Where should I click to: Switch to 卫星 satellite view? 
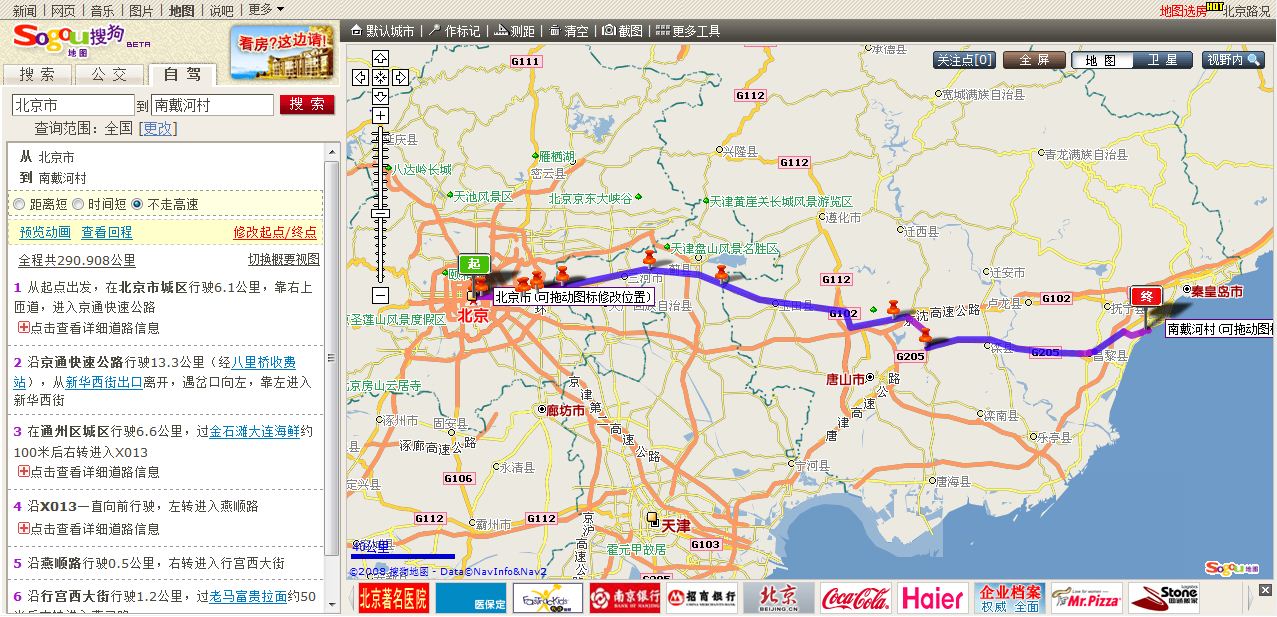point(1162,60)
